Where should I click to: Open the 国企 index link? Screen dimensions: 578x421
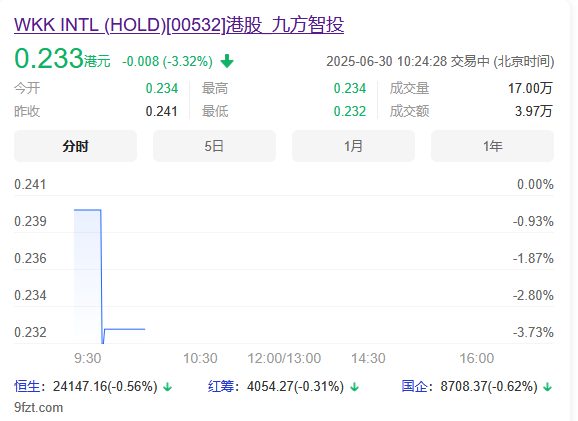[414, 386]
